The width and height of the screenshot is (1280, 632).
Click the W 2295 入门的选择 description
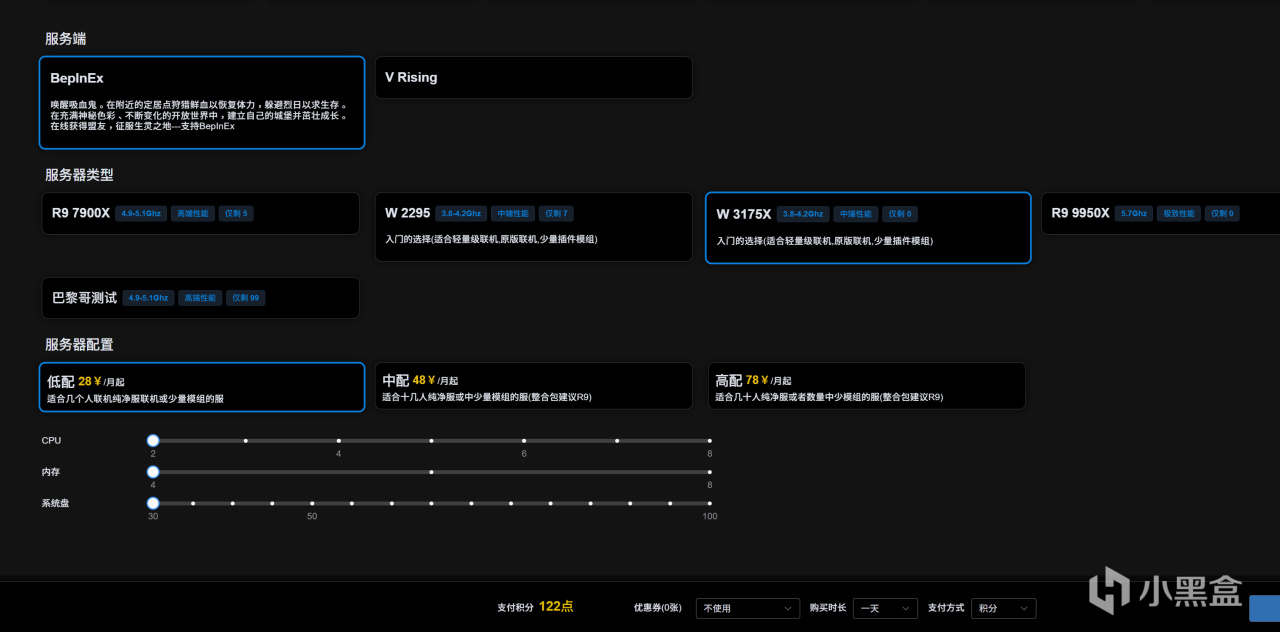491,240
